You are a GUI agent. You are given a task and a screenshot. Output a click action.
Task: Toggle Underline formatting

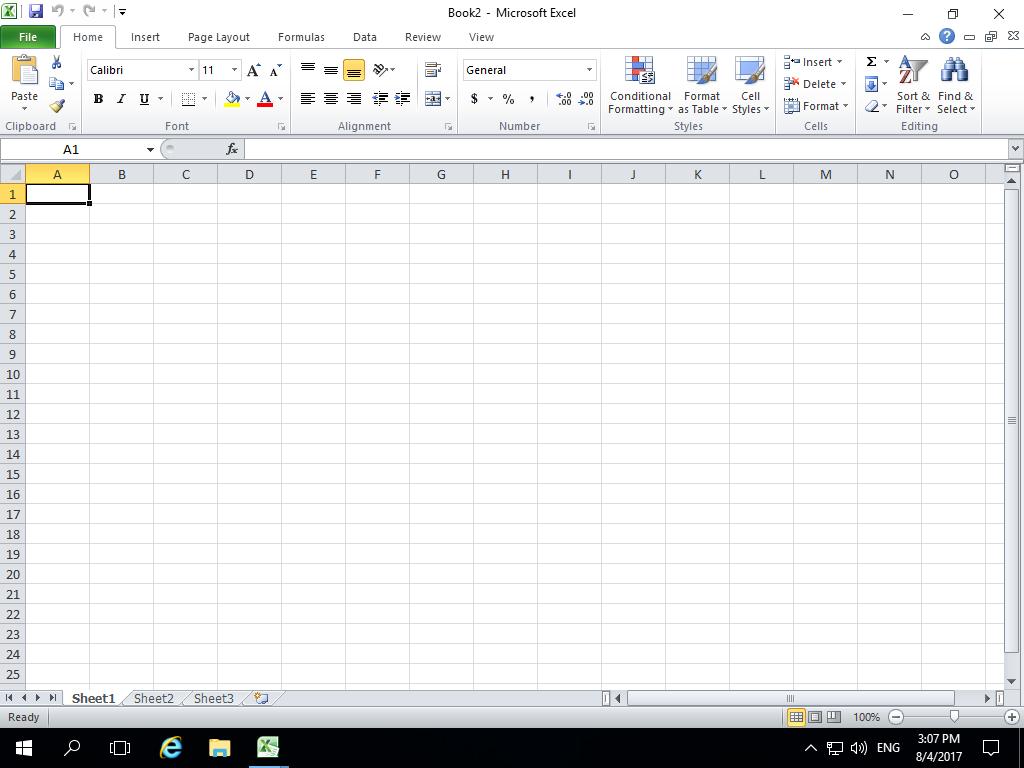(x=144, y=99)
